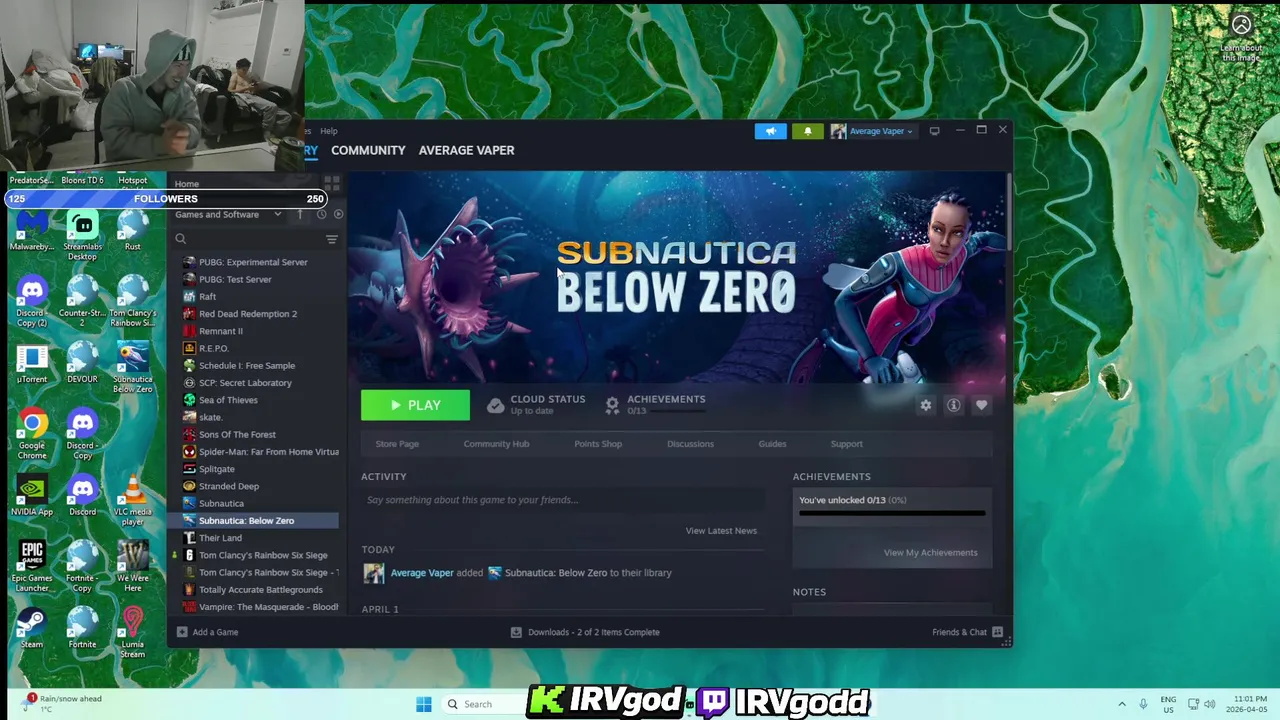Switch Steam to Big Picture mode
The height and width of the screenshot is (720, 1280).
(934, 131)
